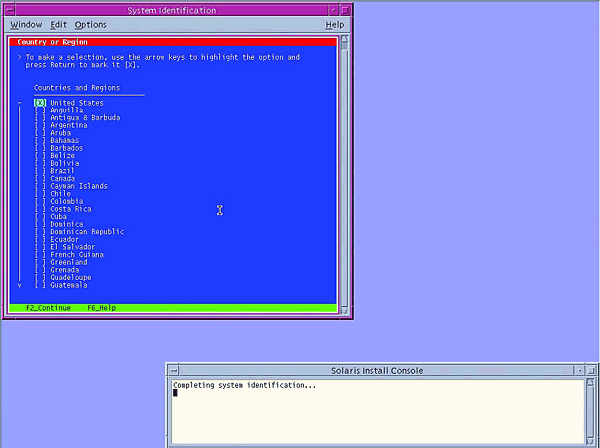Image resolution: width=600 pixels, height=448 pixels.
Task: Select the El Salvador entry
Action: (73, 247)
